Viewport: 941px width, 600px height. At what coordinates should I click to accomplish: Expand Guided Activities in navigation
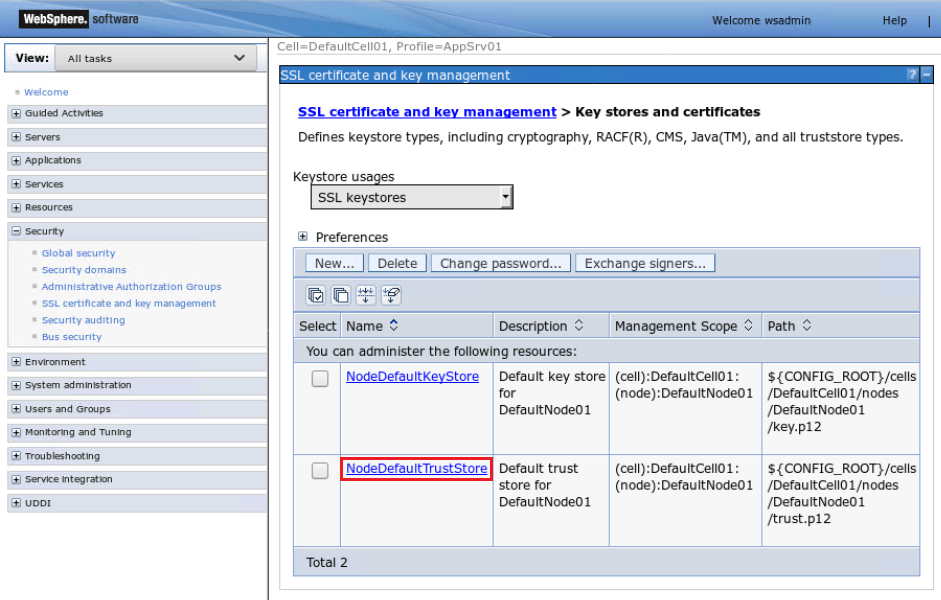[16, 113]
